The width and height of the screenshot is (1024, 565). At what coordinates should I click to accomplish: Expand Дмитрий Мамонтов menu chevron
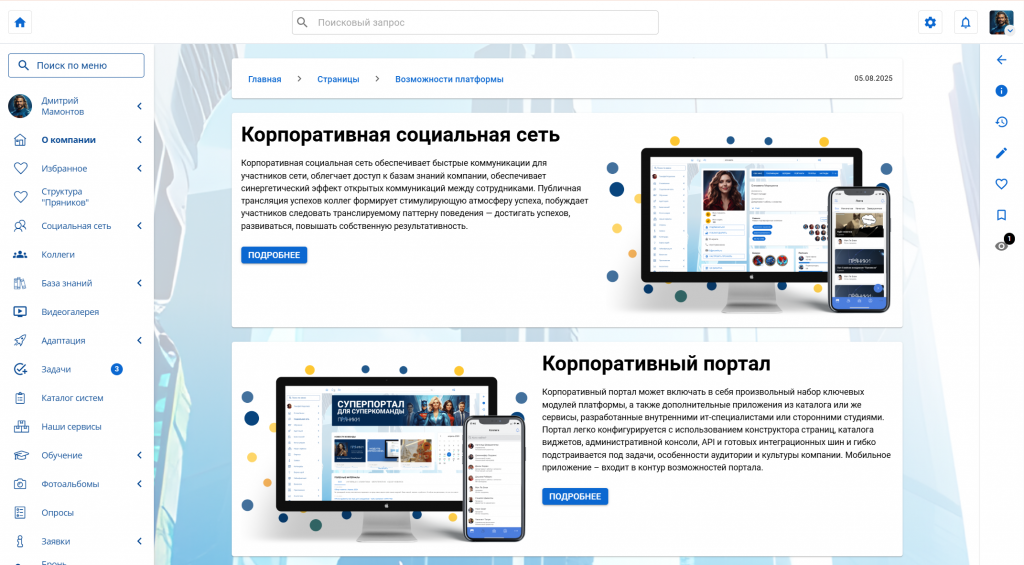pos(139,106)
